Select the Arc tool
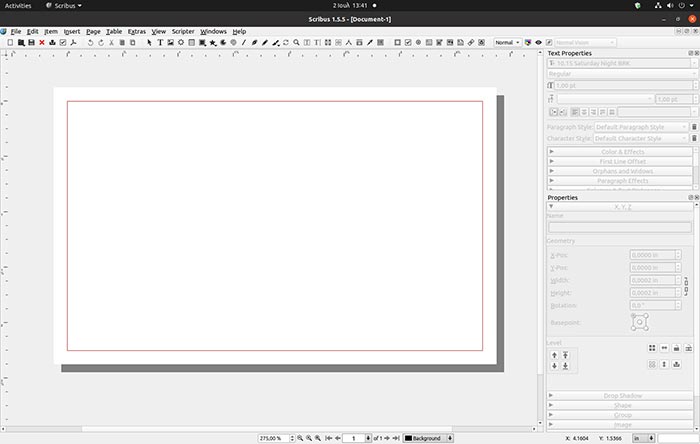Screen dimensions: 700x444 (x=223, y=42)
